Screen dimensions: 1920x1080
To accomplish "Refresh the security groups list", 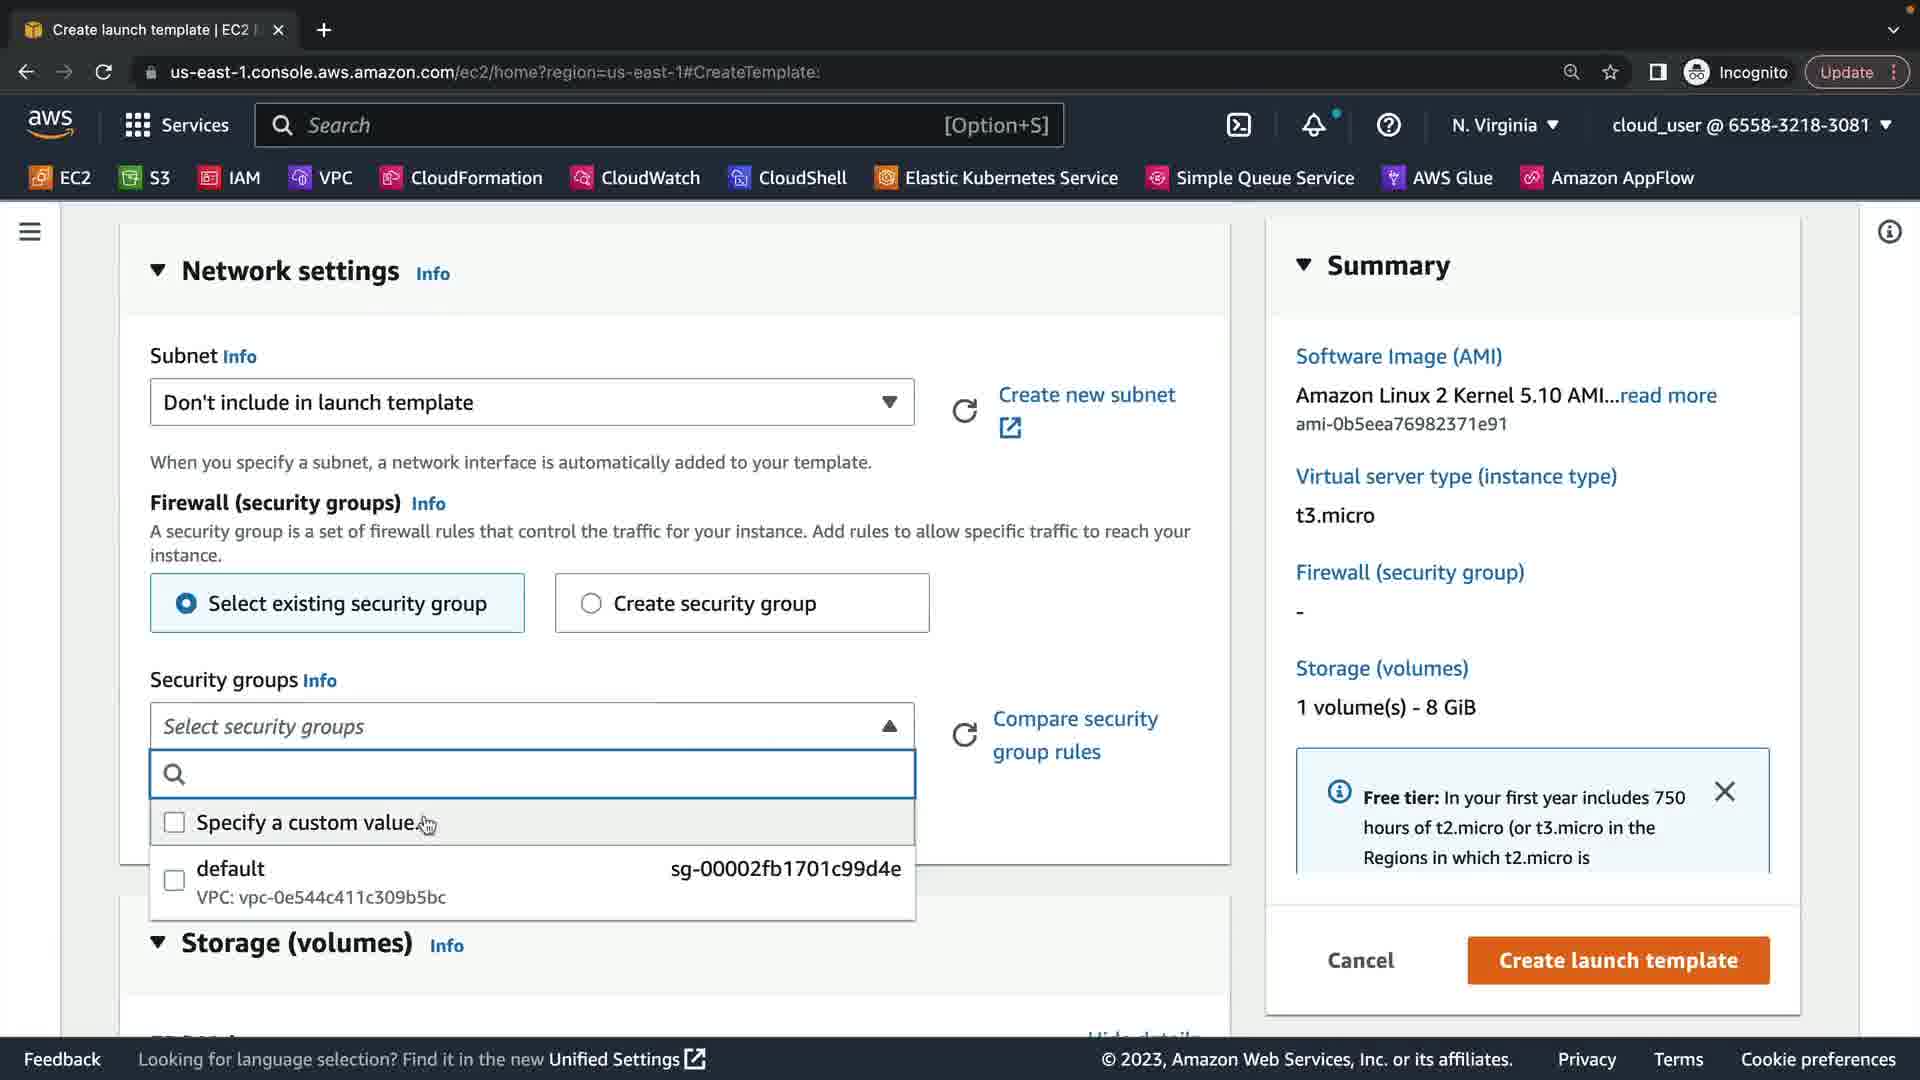I will click(x=964, y=735).
